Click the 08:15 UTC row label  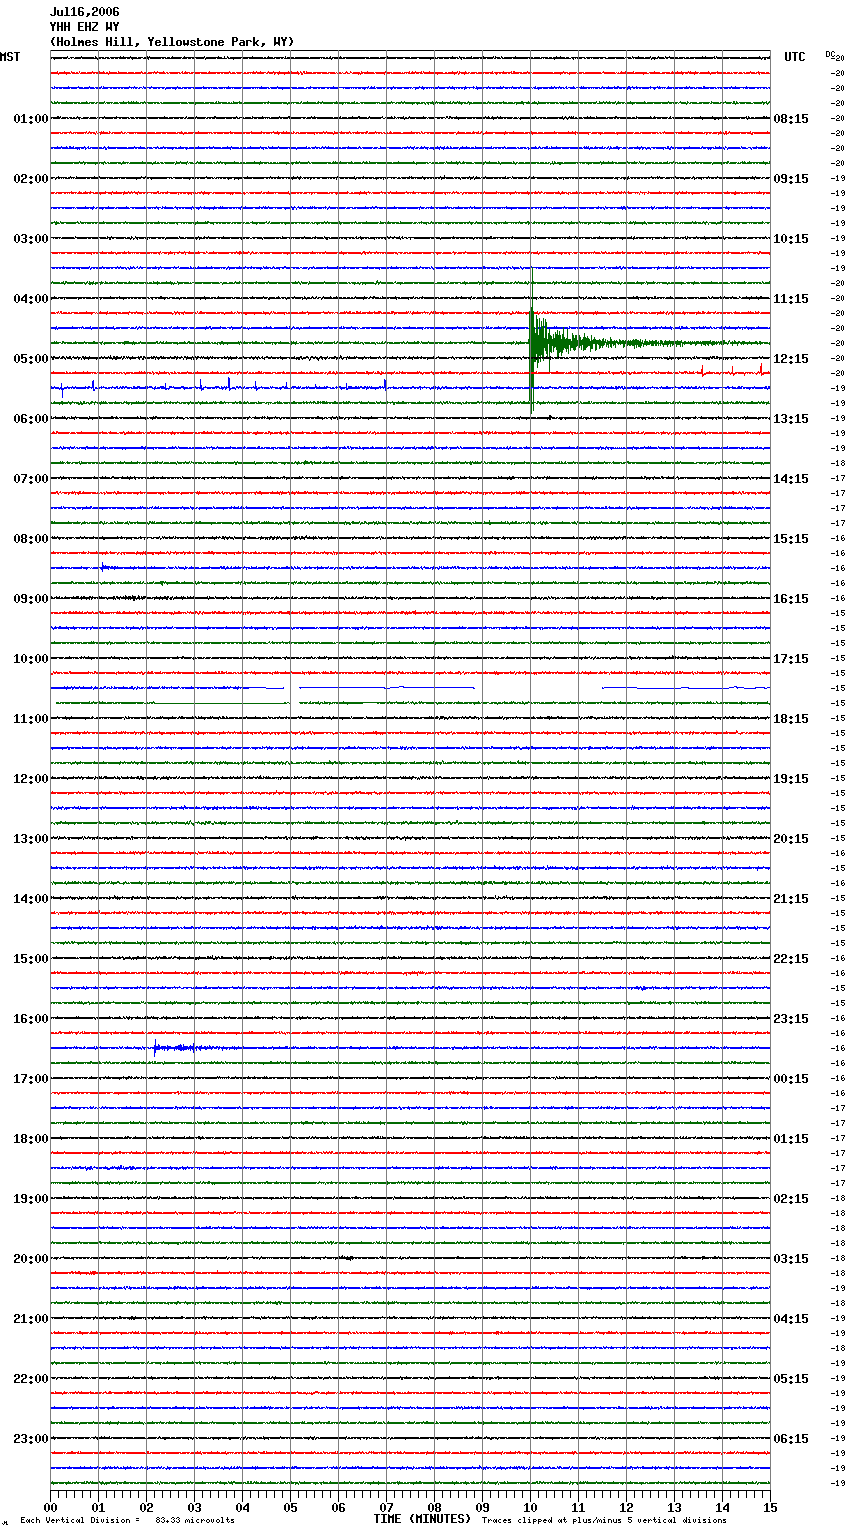click(791, 119)
